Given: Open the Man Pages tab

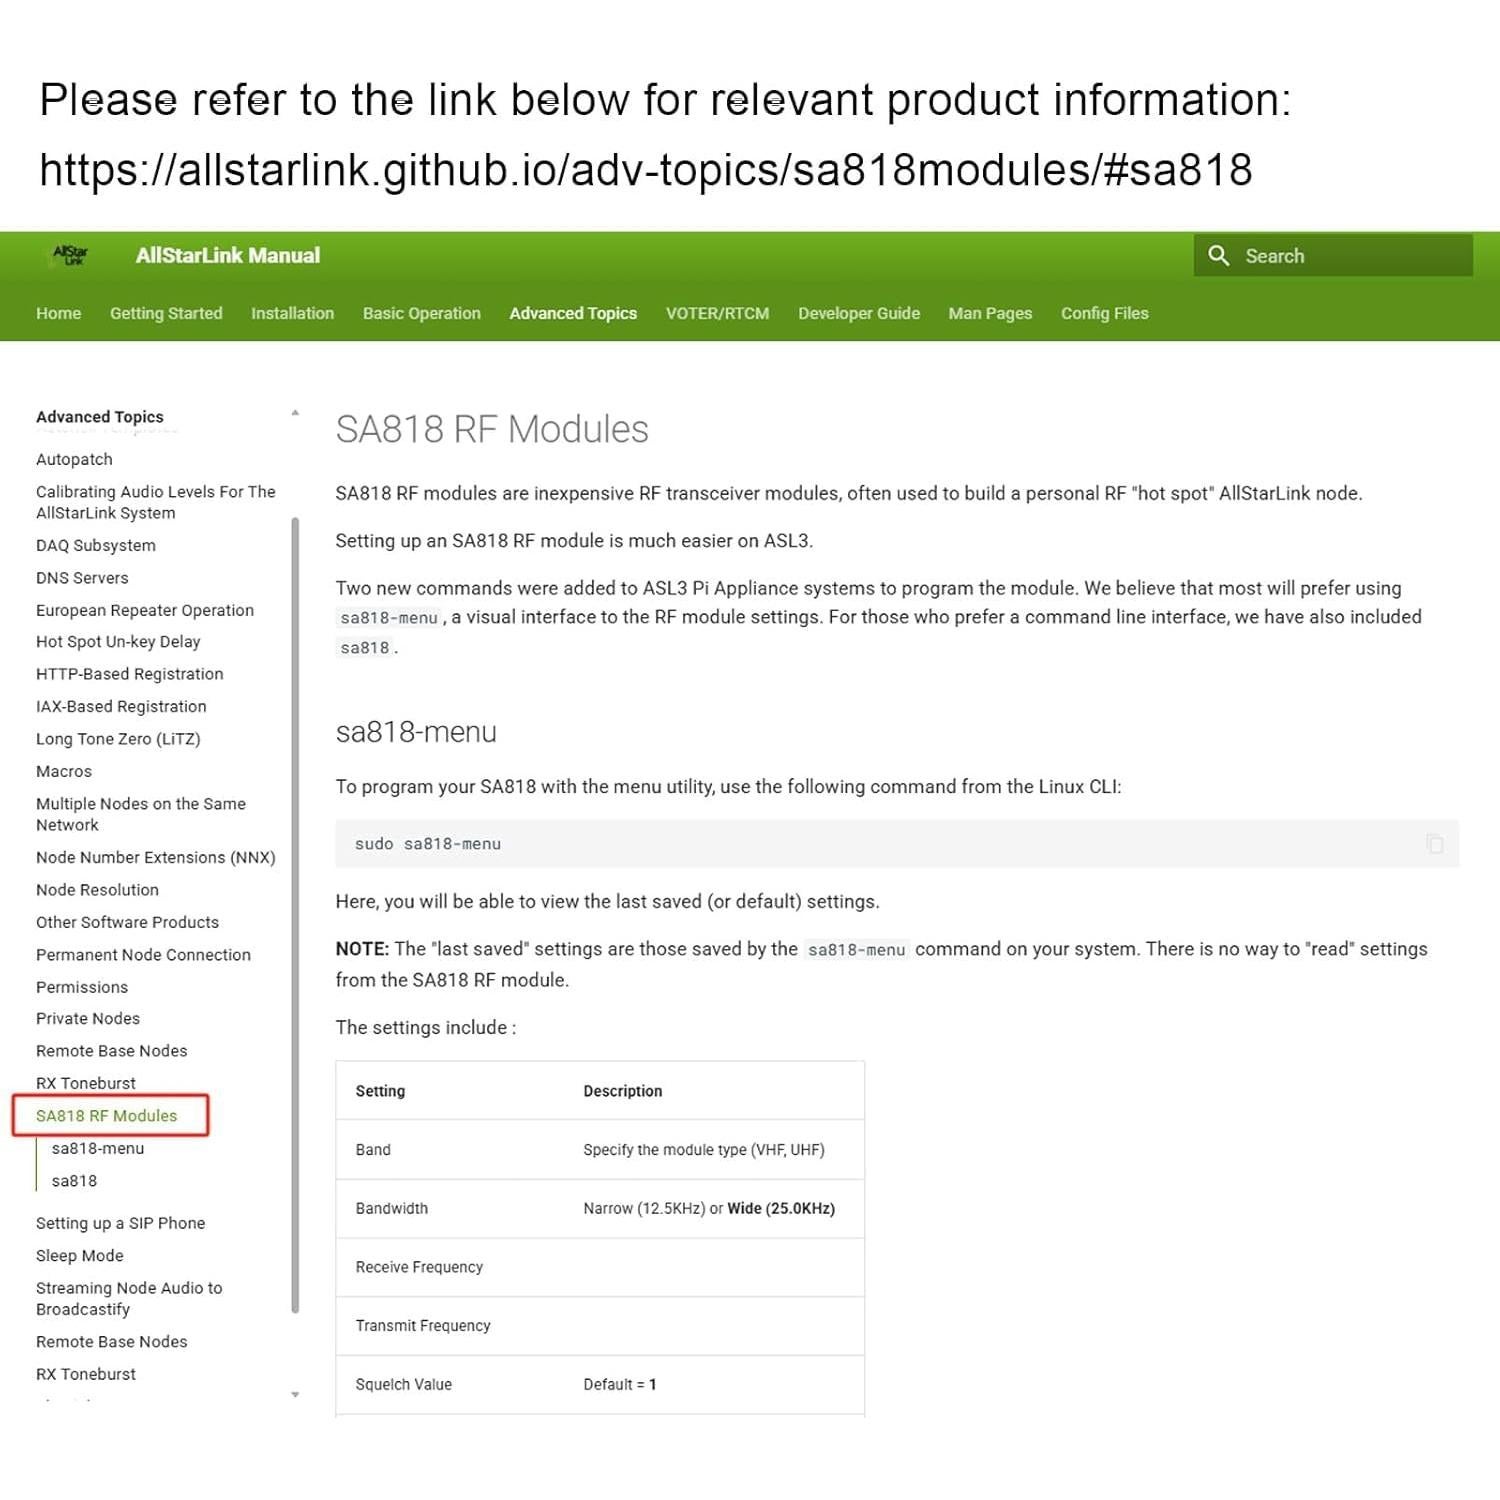Looking at the screenshot, I should 990,313.
